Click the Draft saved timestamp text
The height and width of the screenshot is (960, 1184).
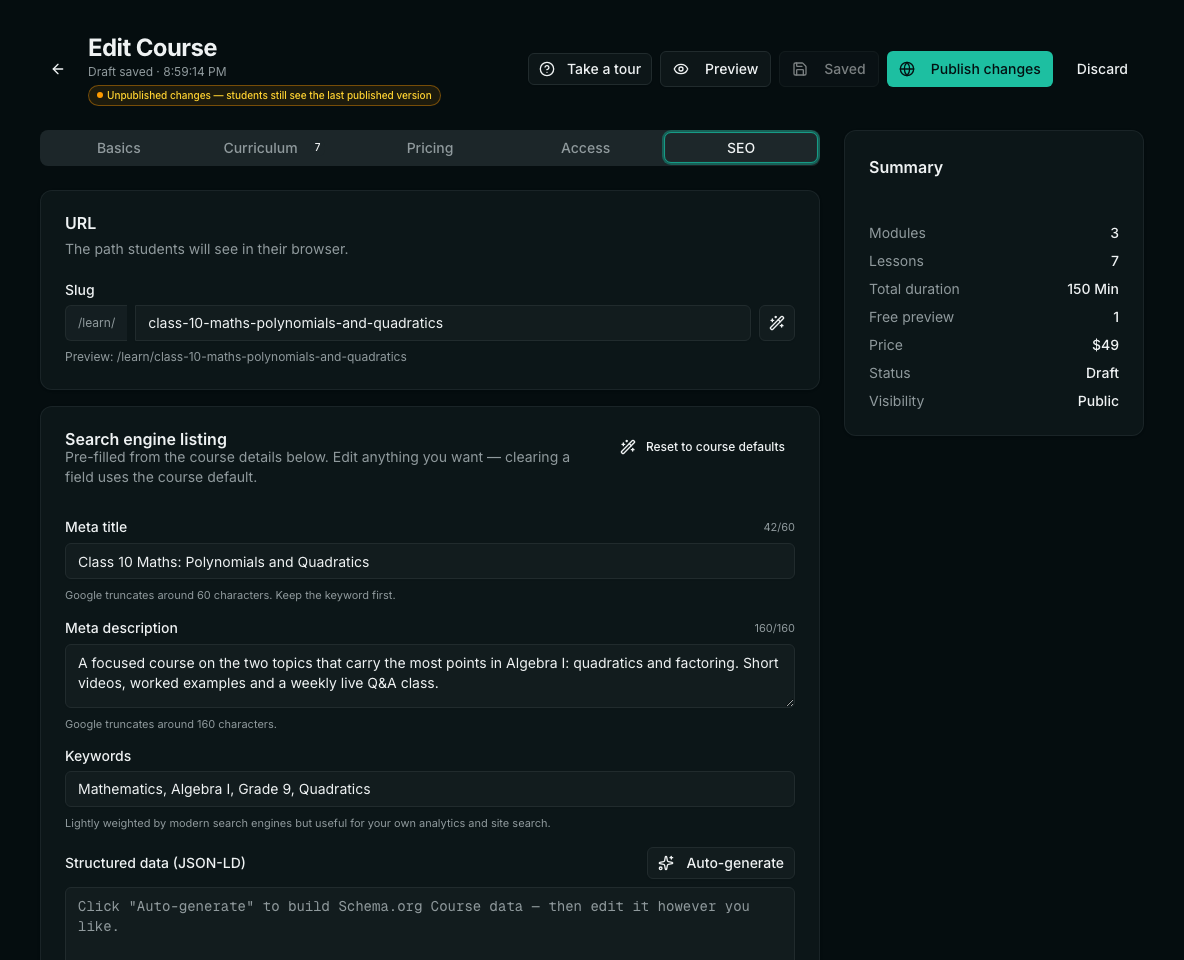(157, 72)
